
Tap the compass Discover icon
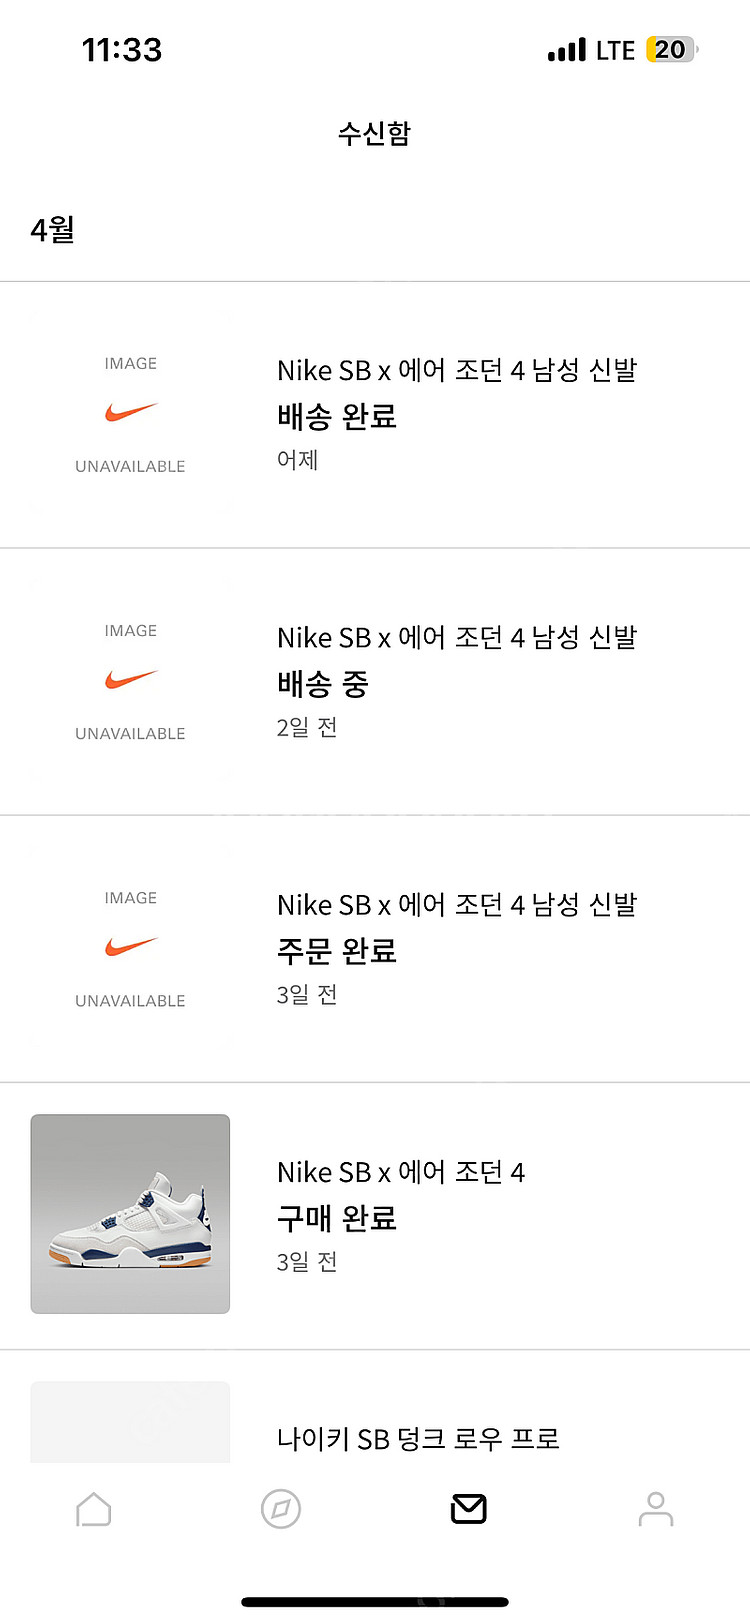pos(281,1509)
